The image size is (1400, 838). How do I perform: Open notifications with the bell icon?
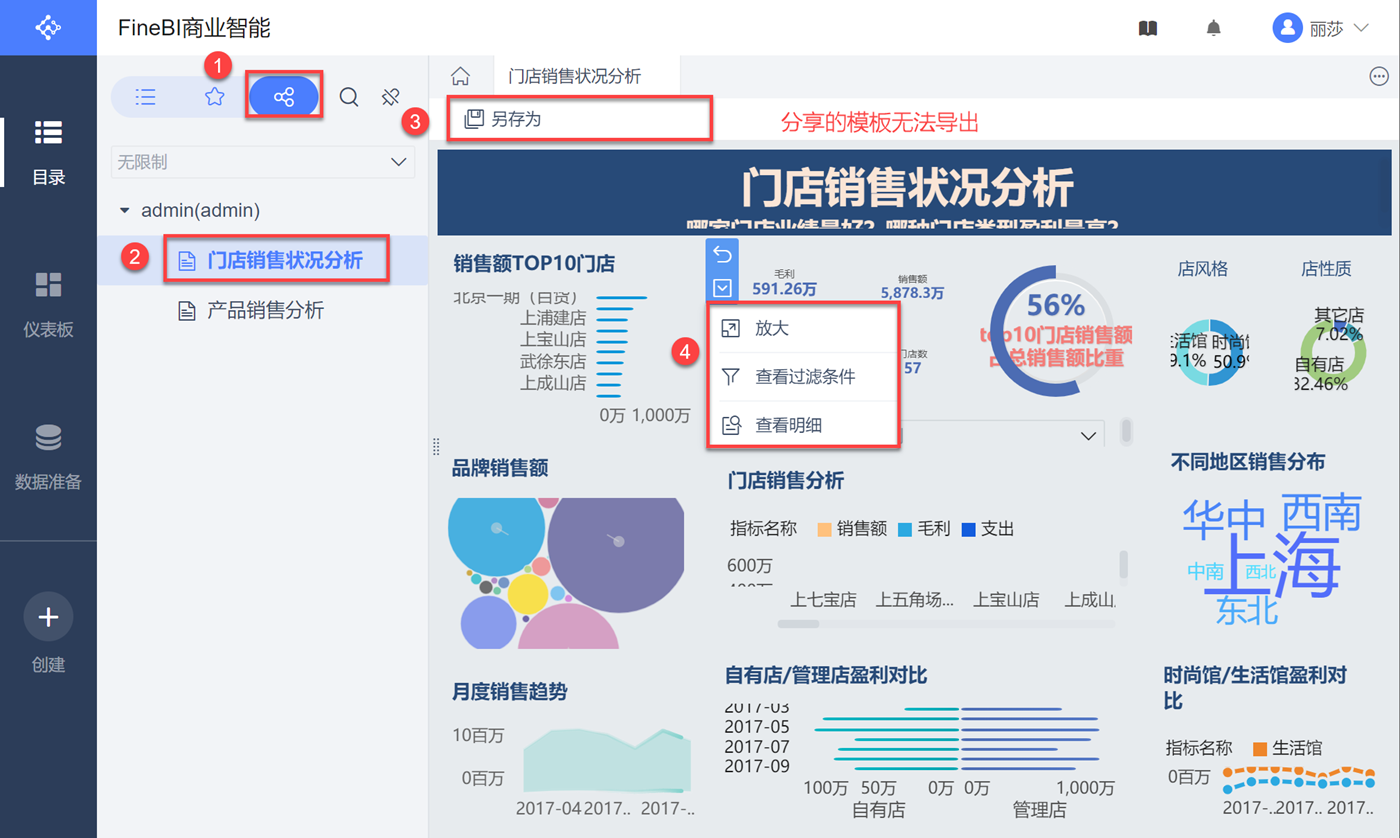[1214, 28]
